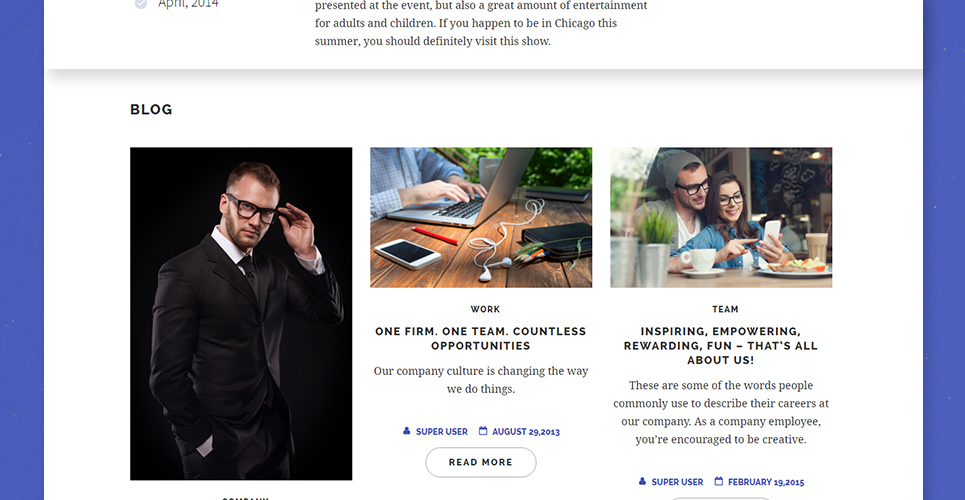
Task: Click the April, 2014 timeline date
Action: pyautogui.click(x=188, y=4)
